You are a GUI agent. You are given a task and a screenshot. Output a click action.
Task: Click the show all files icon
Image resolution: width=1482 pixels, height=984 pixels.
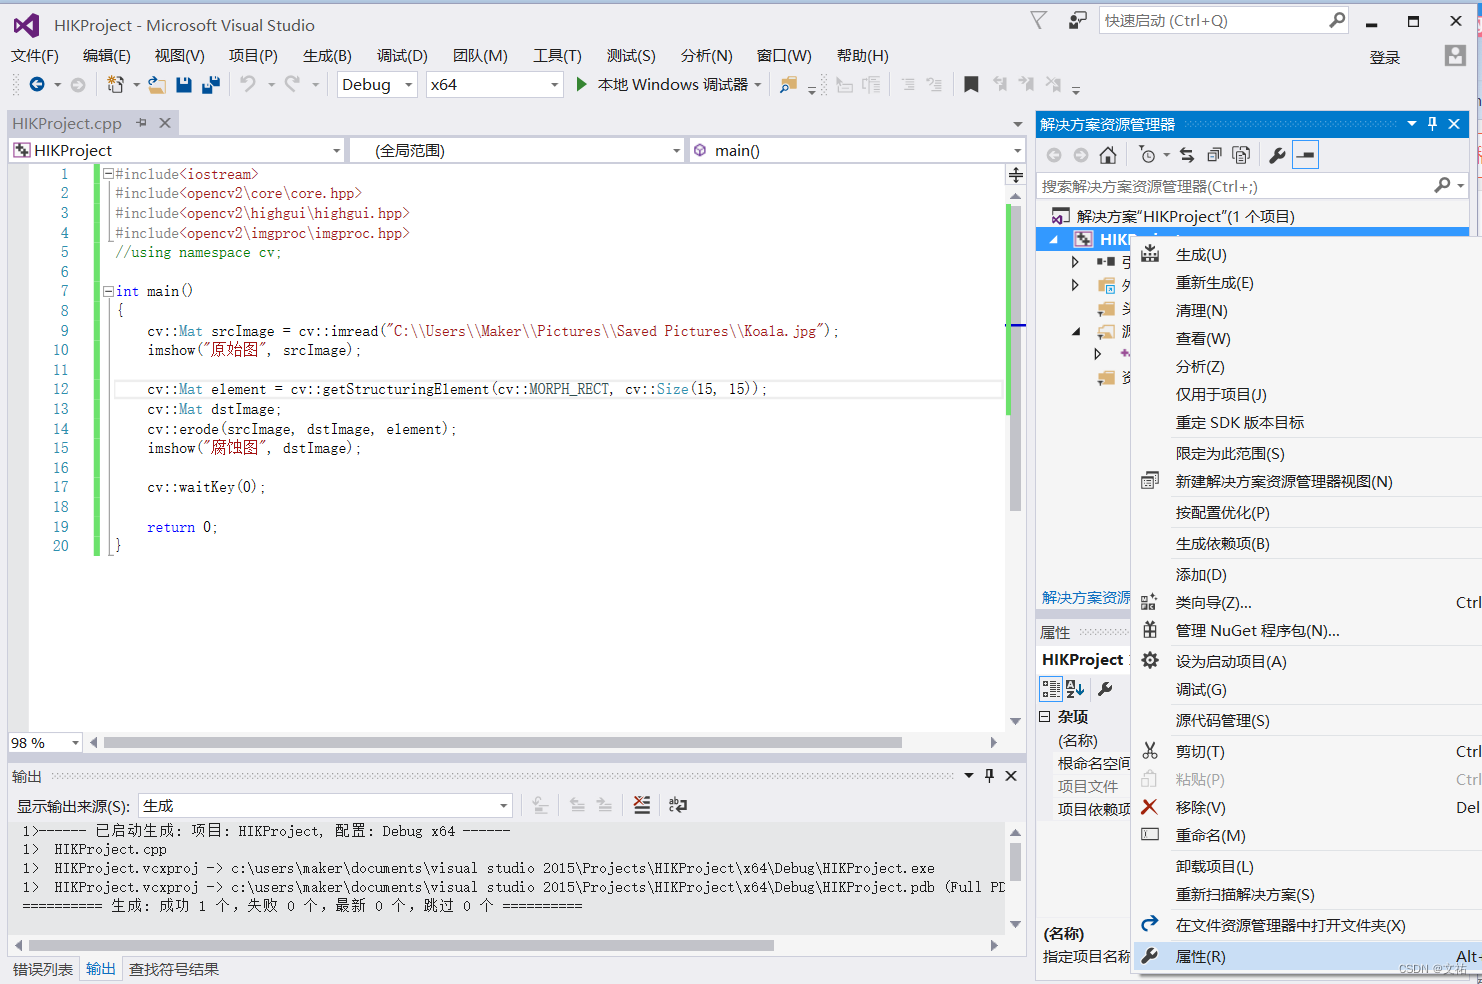(x=1241, y=155)
